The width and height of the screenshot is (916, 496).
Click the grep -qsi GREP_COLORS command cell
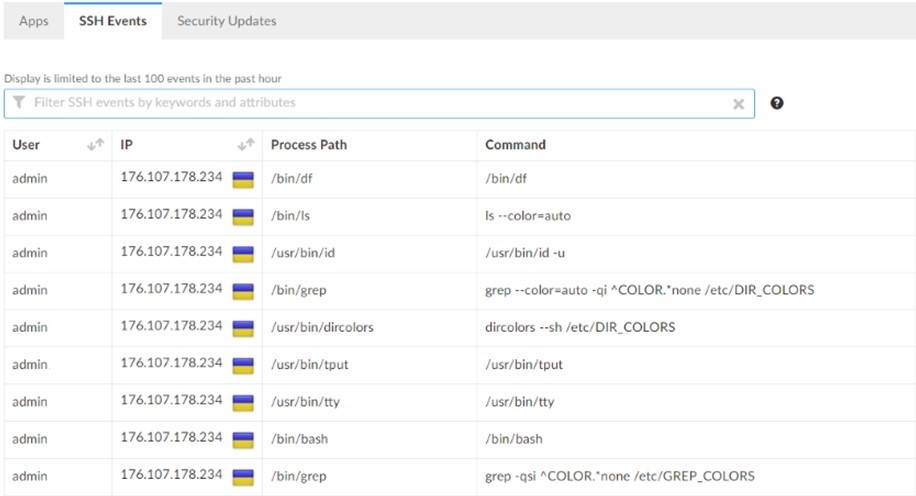point(619,476)
